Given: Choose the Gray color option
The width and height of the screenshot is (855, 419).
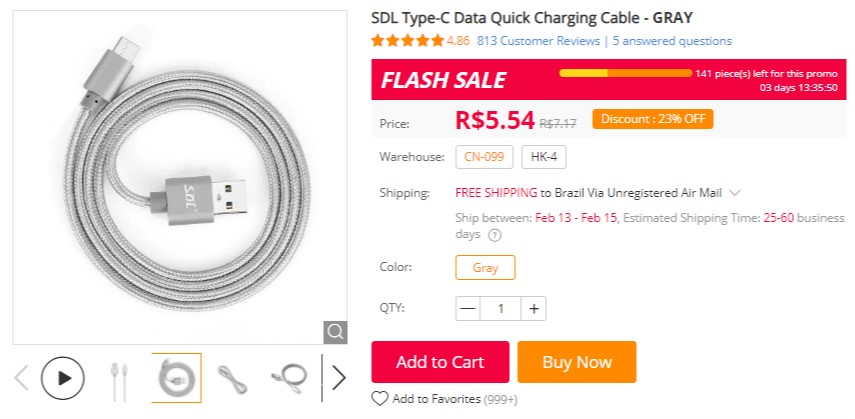Looking at the screenshot, I should coord(485,268).
